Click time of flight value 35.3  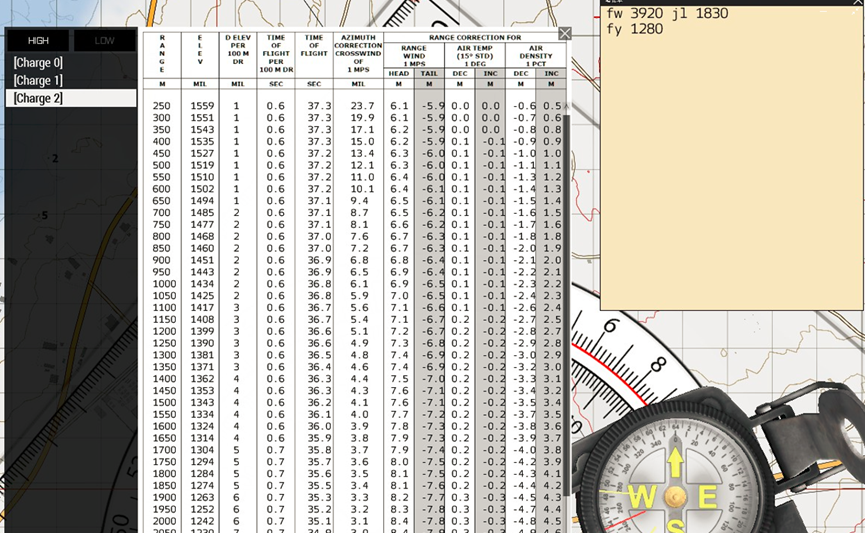tap(320, 497)
